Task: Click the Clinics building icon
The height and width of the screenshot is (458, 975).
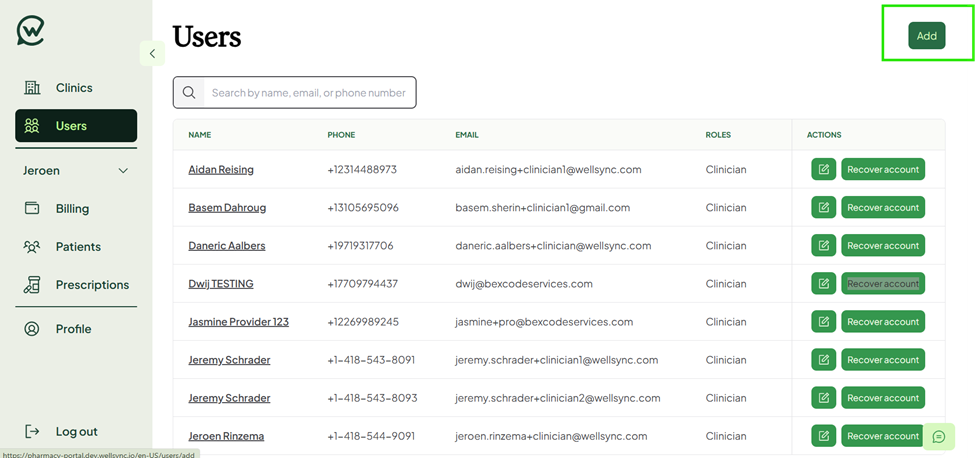Action: 32,88
